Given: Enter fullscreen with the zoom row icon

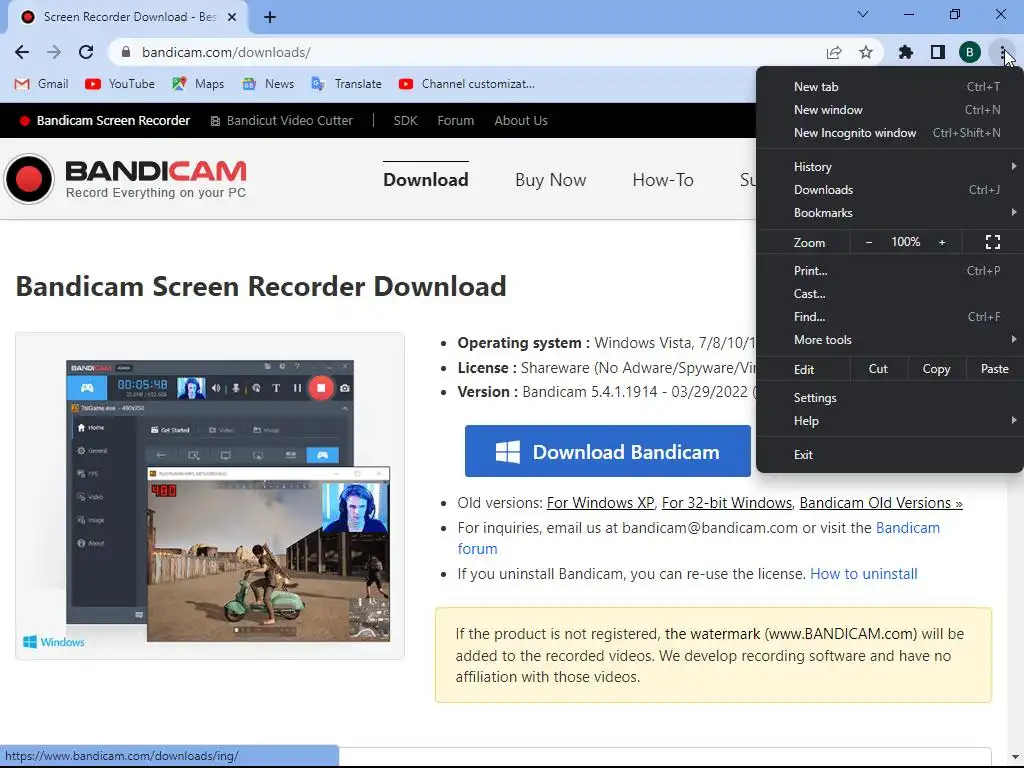Looking at the screenshot, I should coord(993,242).
